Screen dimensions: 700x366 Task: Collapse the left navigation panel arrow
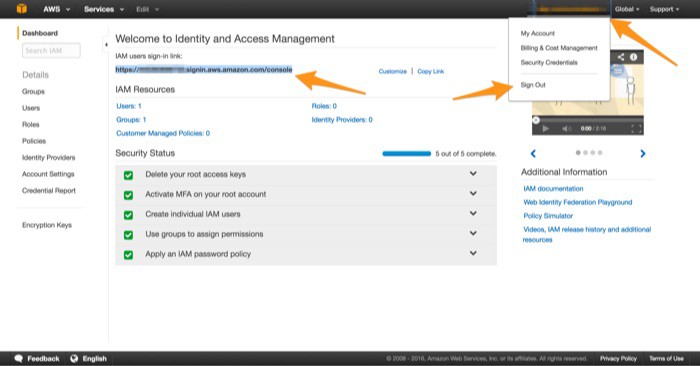coord(106,44)
